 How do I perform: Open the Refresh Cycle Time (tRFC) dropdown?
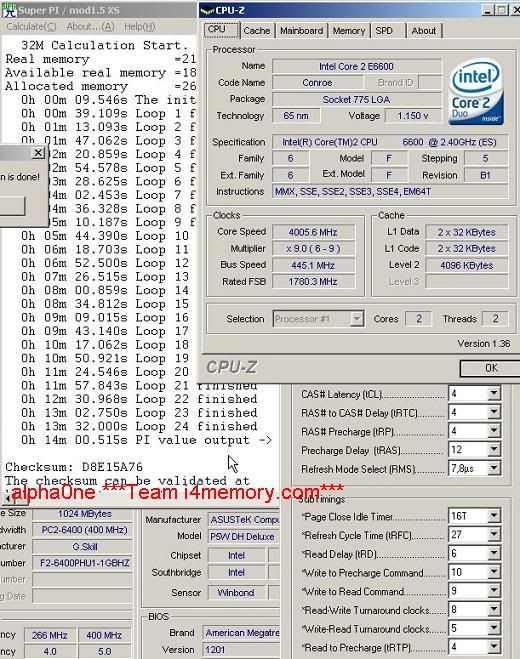pyautogui.click(x=494, y=535)
